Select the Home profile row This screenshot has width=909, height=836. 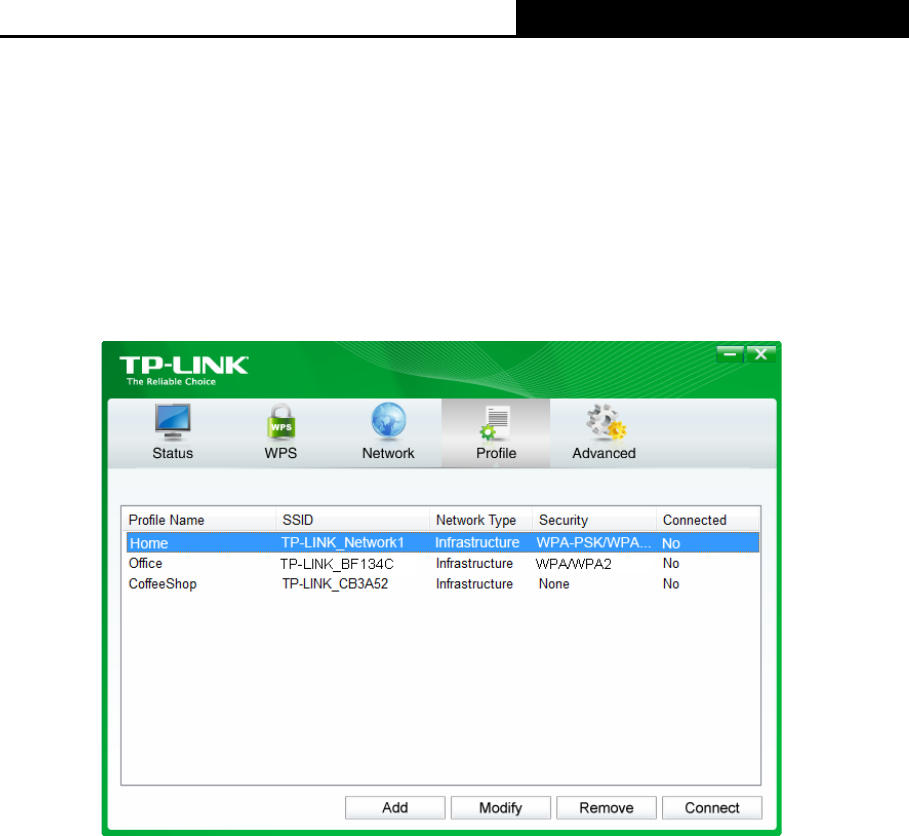[x=442, y=543]
